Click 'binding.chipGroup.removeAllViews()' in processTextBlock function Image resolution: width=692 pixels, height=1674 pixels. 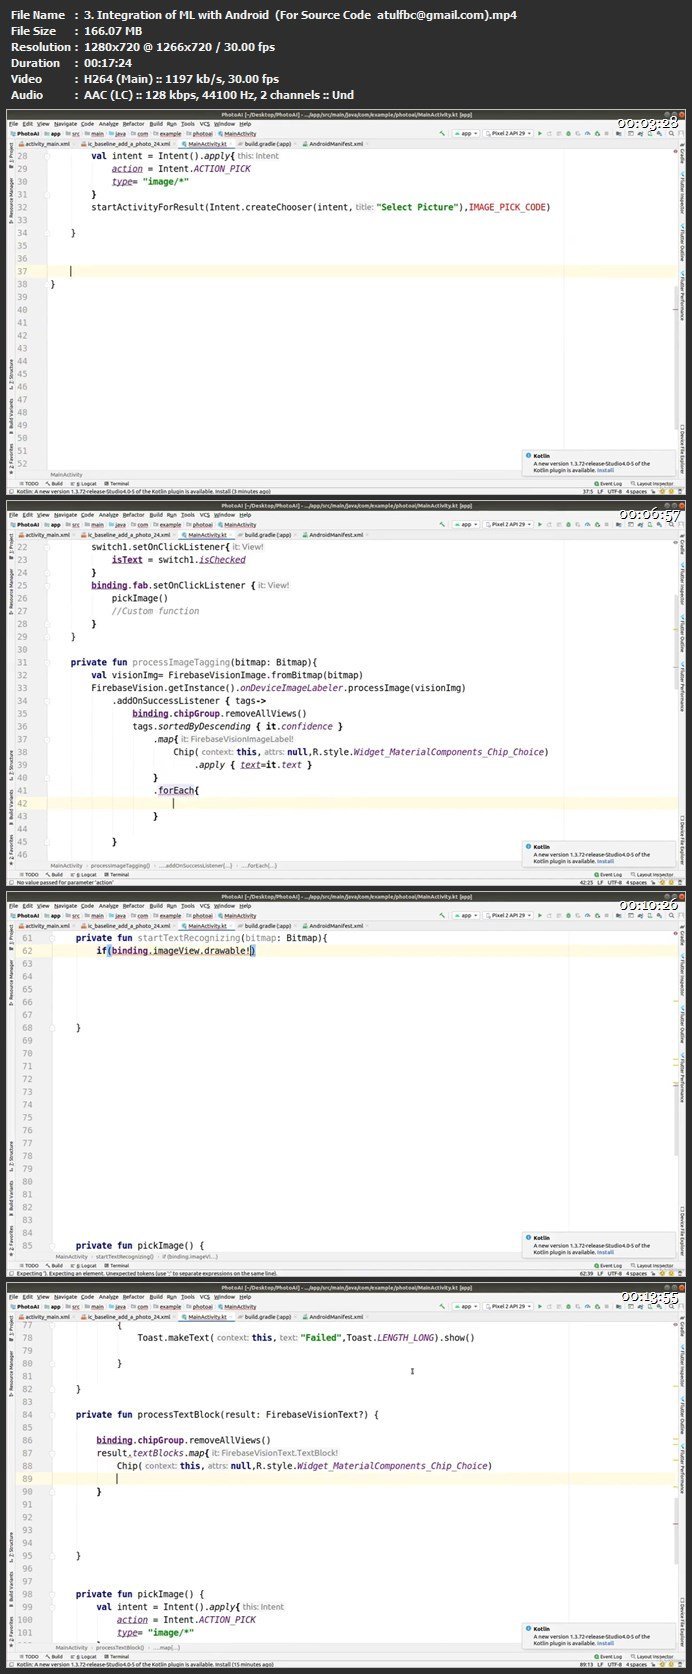pyautogui.click(x=183, y=1440)
